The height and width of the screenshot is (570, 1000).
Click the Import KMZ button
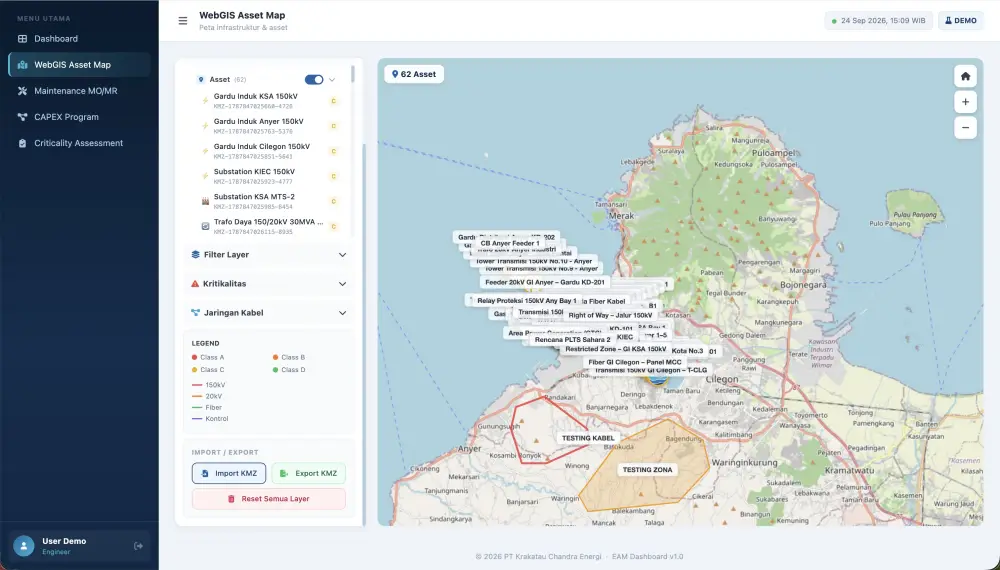229,473
